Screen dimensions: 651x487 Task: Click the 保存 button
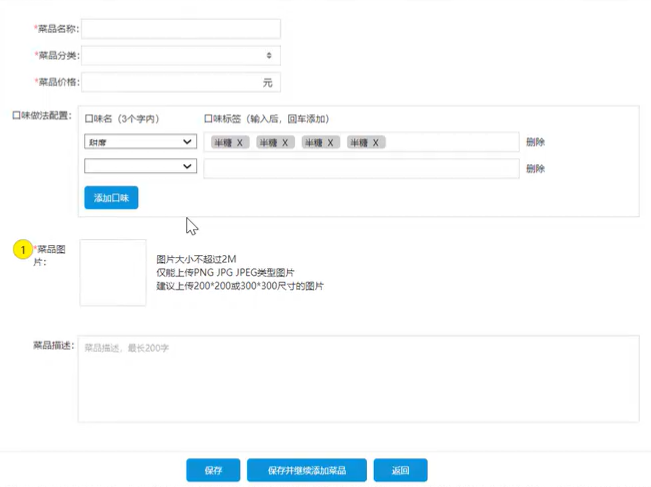[x=213, y=470]
